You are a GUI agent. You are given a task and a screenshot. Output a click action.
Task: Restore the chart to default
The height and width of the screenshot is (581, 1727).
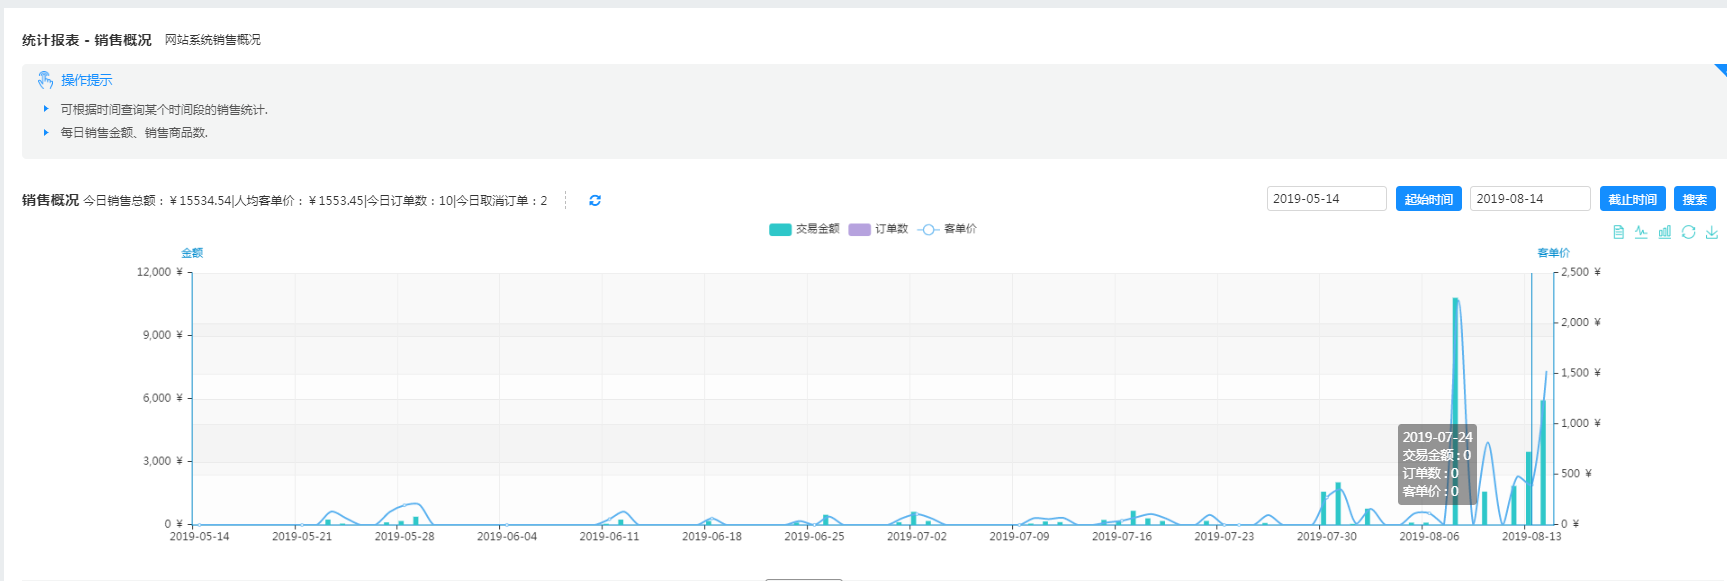[x=1688, y=232]
